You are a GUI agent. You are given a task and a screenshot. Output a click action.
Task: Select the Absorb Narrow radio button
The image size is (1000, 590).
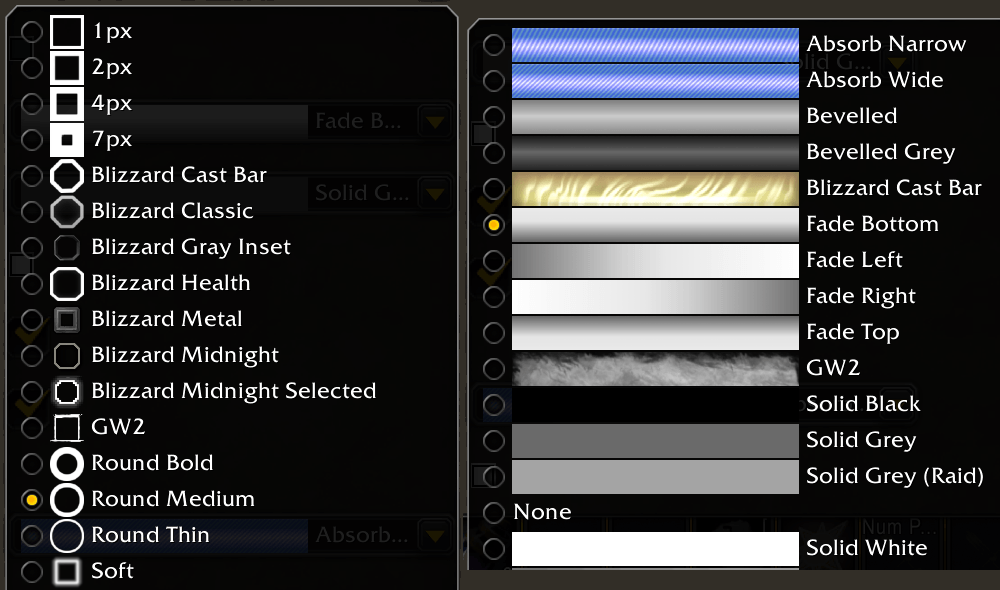494,45
